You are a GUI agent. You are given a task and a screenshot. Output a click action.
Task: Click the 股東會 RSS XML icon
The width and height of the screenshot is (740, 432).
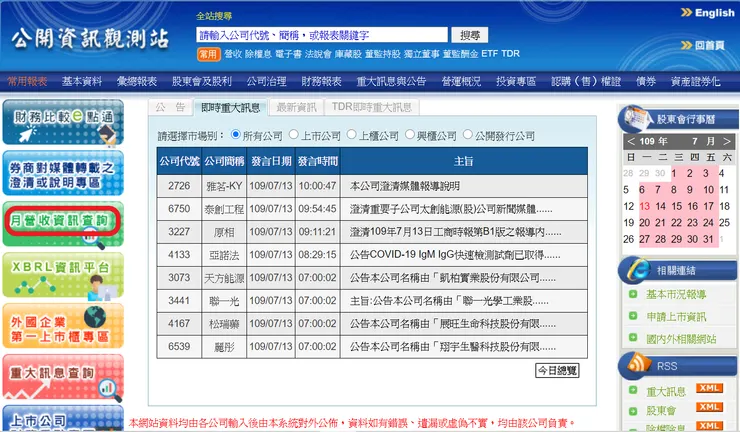click(x=709, y=407)
